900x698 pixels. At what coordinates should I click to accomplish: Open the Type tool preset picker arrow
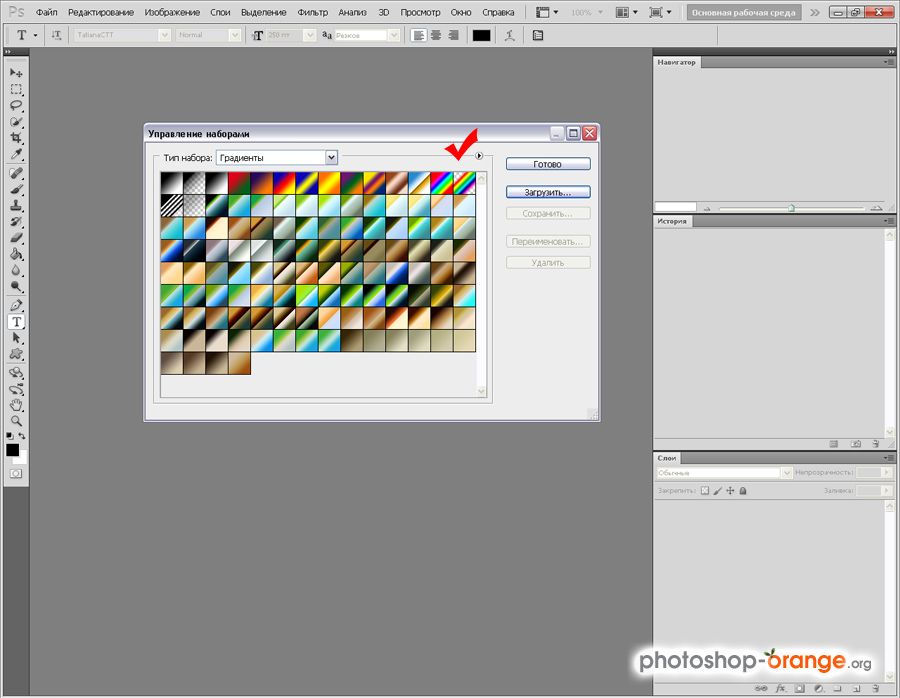click(x=35, y=35)
